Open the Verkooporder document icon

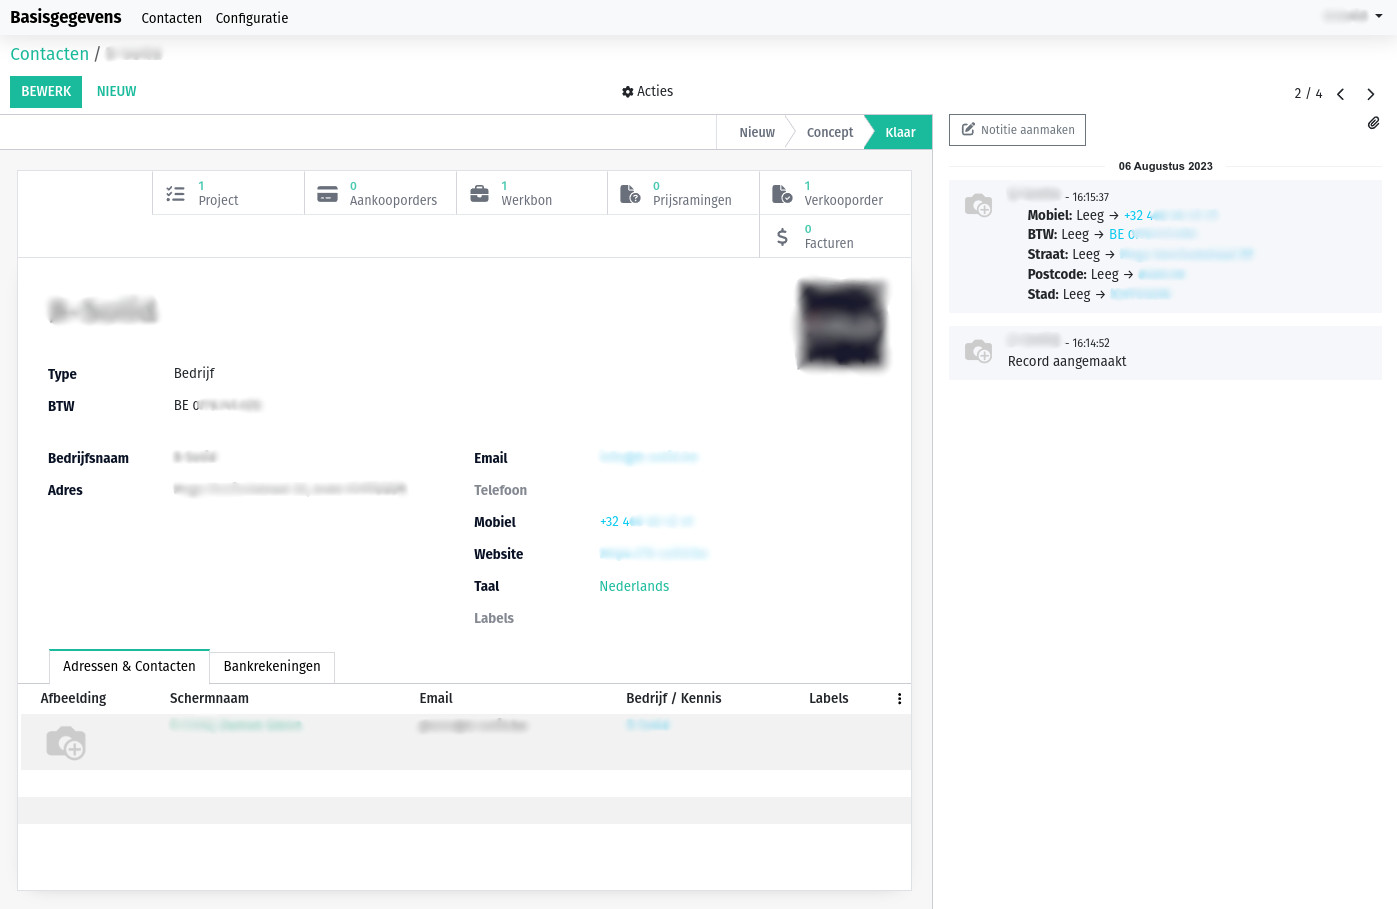tap(783, 192)
